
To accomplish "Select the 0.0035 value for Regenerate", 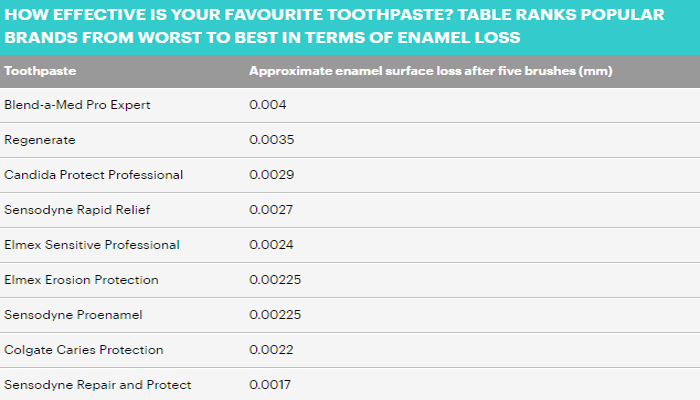I will 270,140.
